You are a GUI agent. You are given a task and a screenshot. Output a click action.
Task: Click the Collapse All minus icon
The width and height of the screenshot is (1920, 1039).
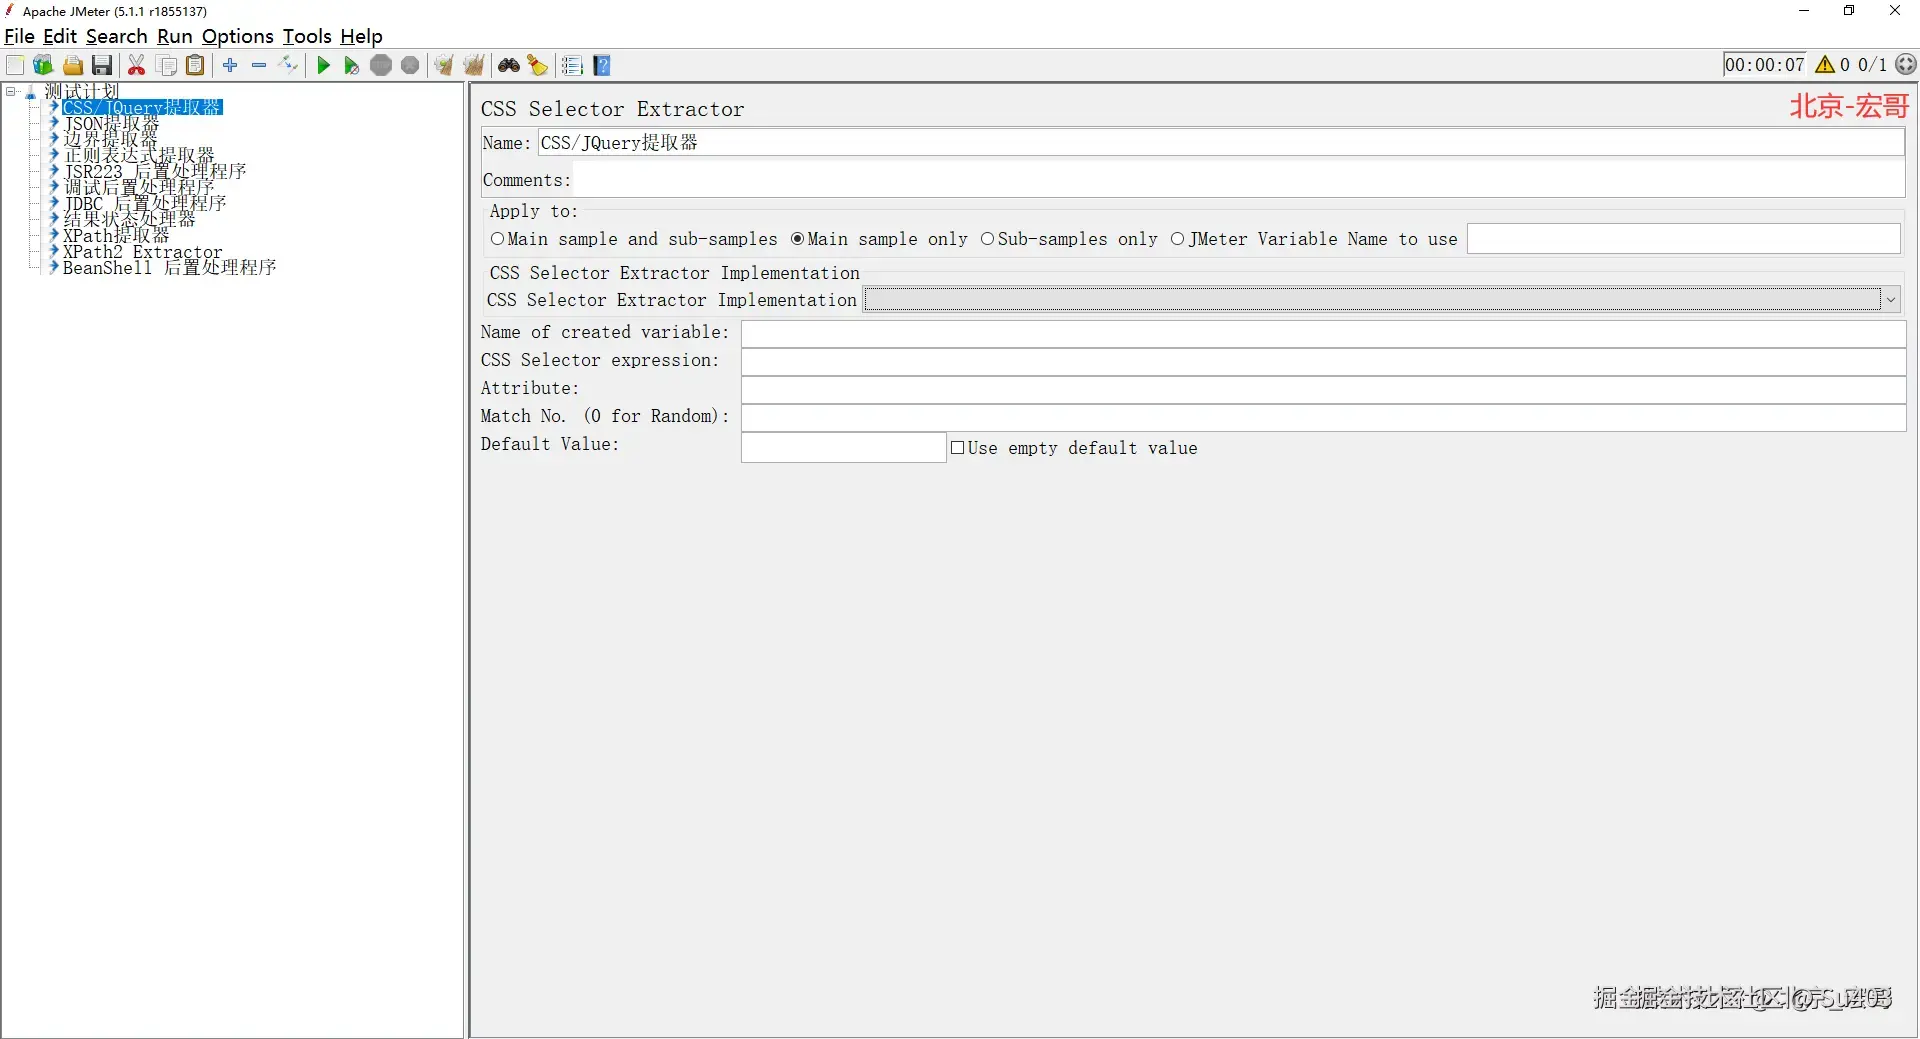click(259, 66)
